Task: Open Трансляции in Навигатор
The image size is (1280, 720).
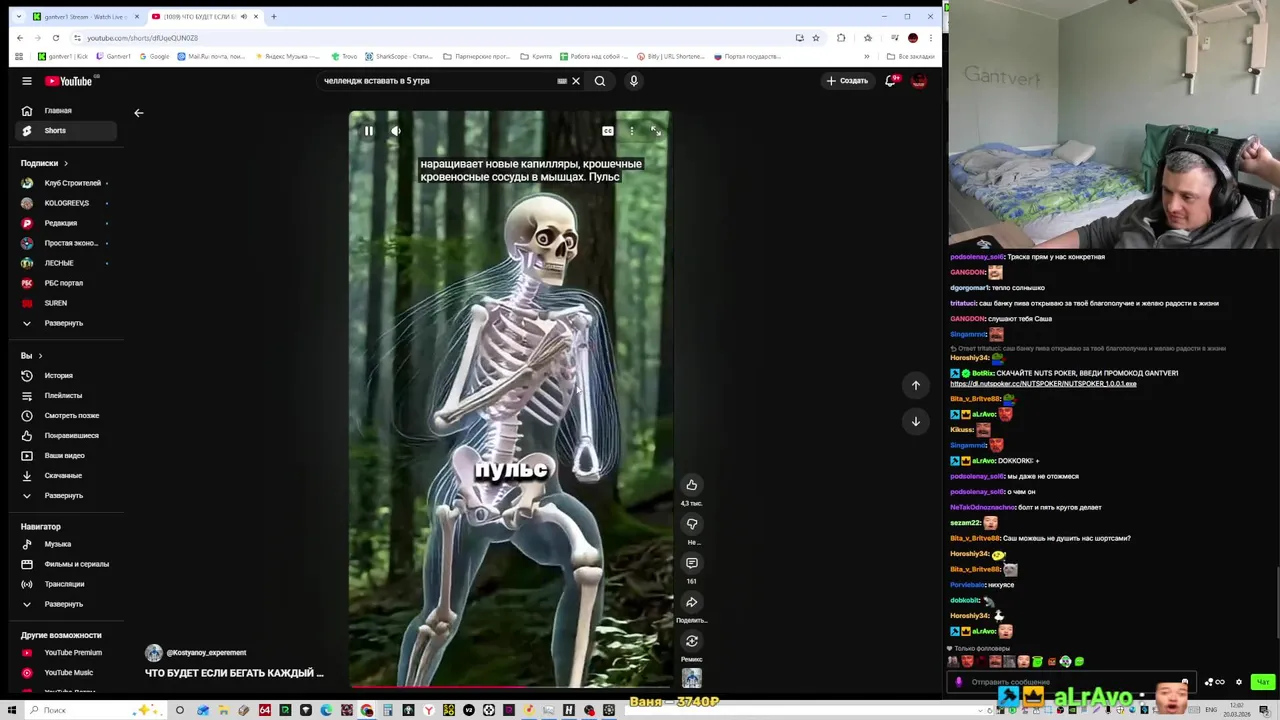Action: 65,584
